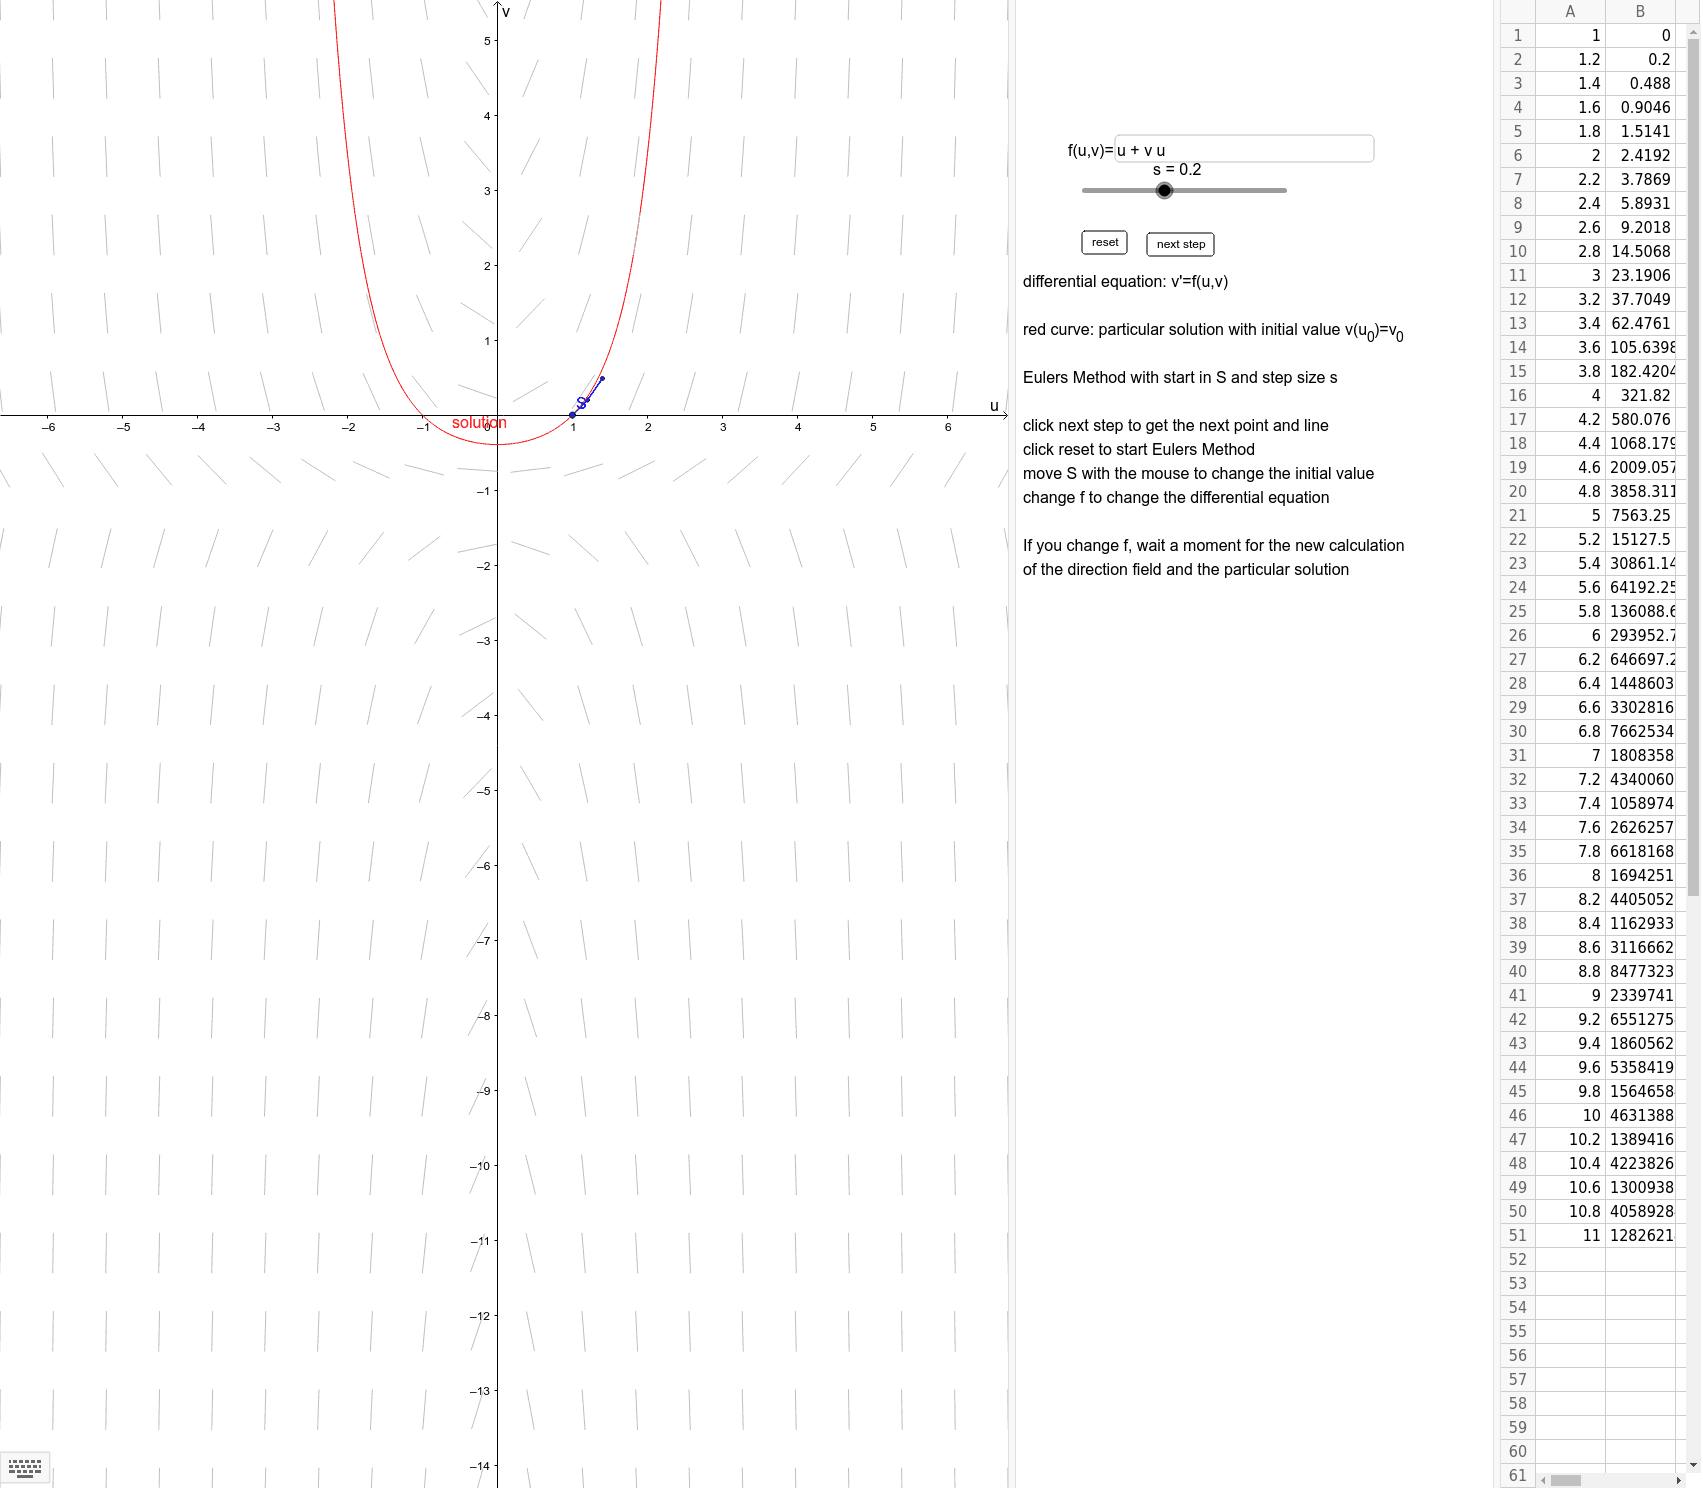Select spreadsheet column B header
The height and width of the screenshot is (1490, 1703).
click(x=1640, y=11)
